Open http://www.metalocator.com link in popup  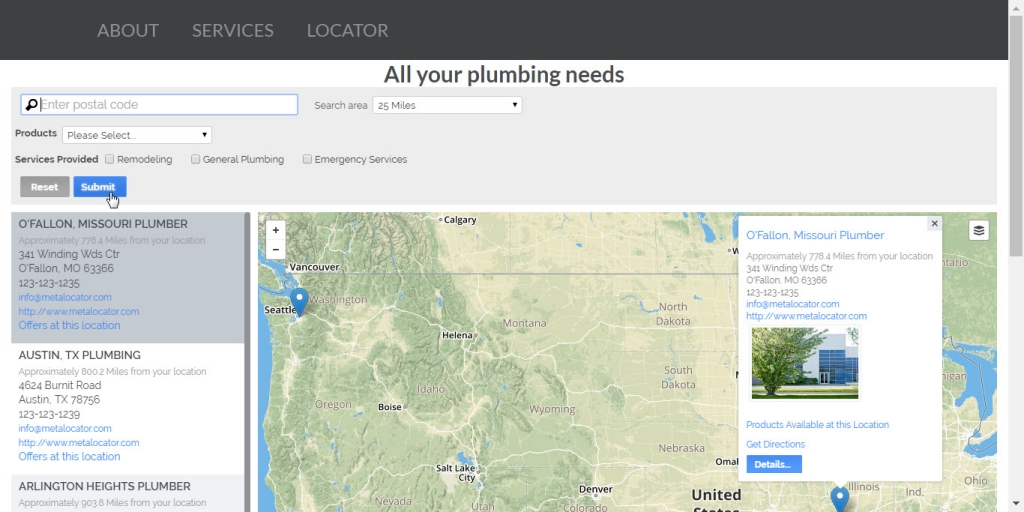point(807,316)
